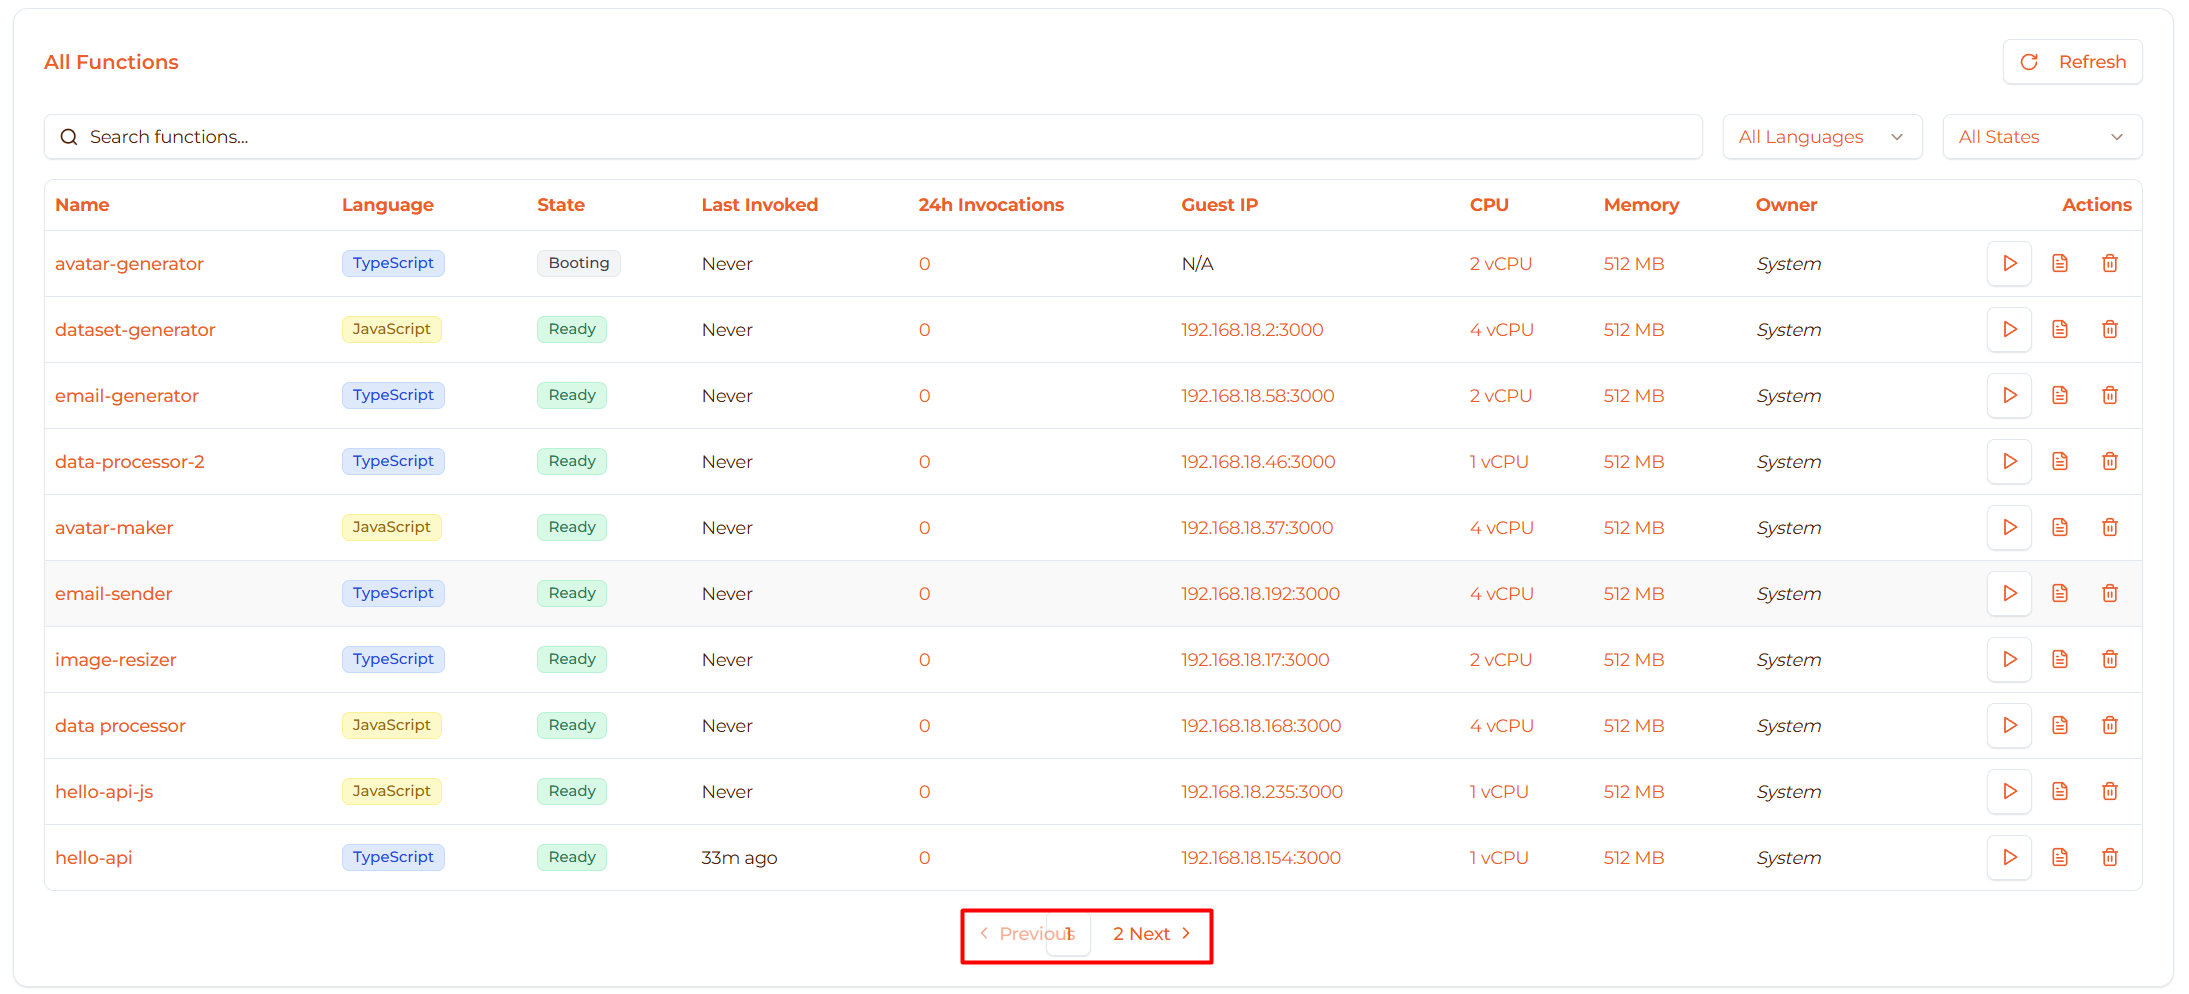Open logs for email-sender

click(2060, 593)
